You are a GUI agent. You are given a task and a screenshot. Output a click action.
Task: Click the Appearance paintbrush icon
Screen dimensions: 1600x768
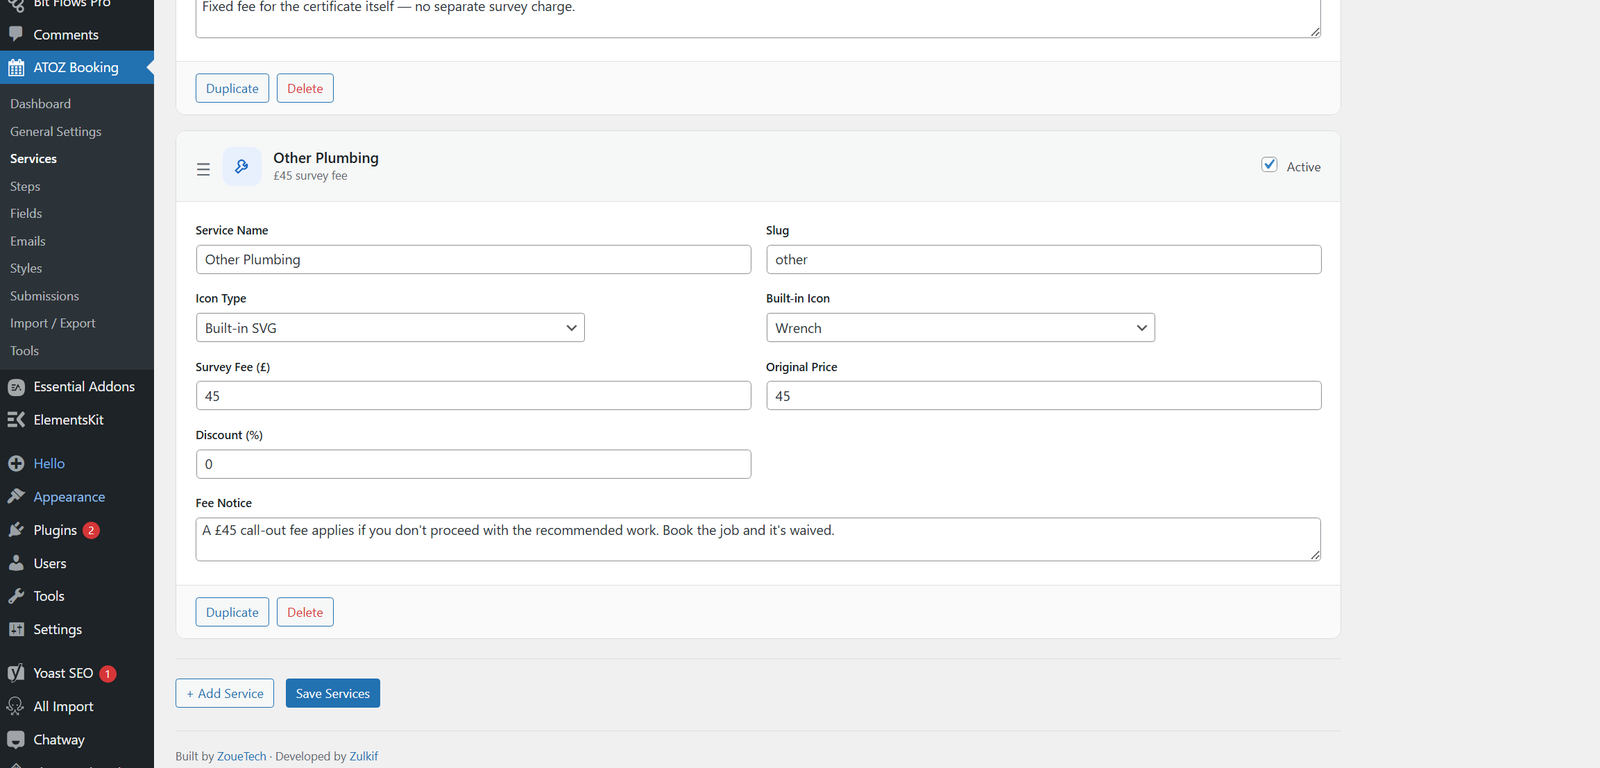coord(16,497)
